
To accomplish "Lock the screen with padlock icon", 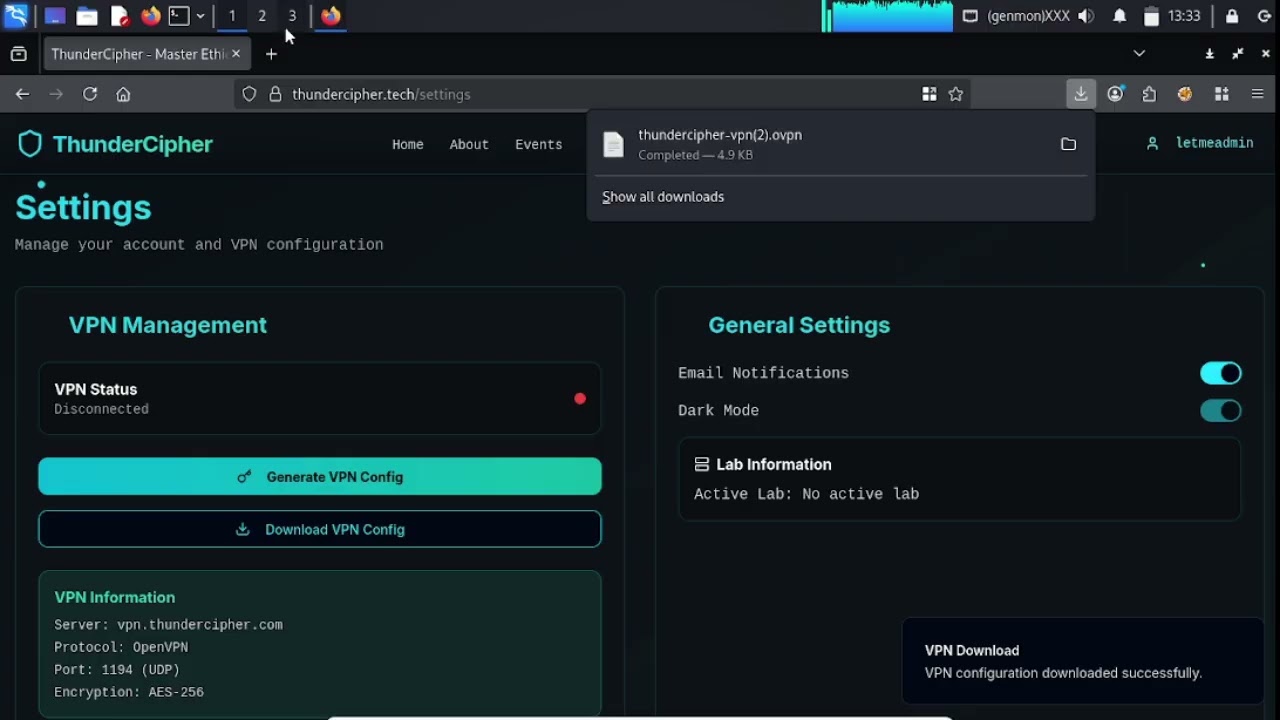I will [x=1232, y=16].
